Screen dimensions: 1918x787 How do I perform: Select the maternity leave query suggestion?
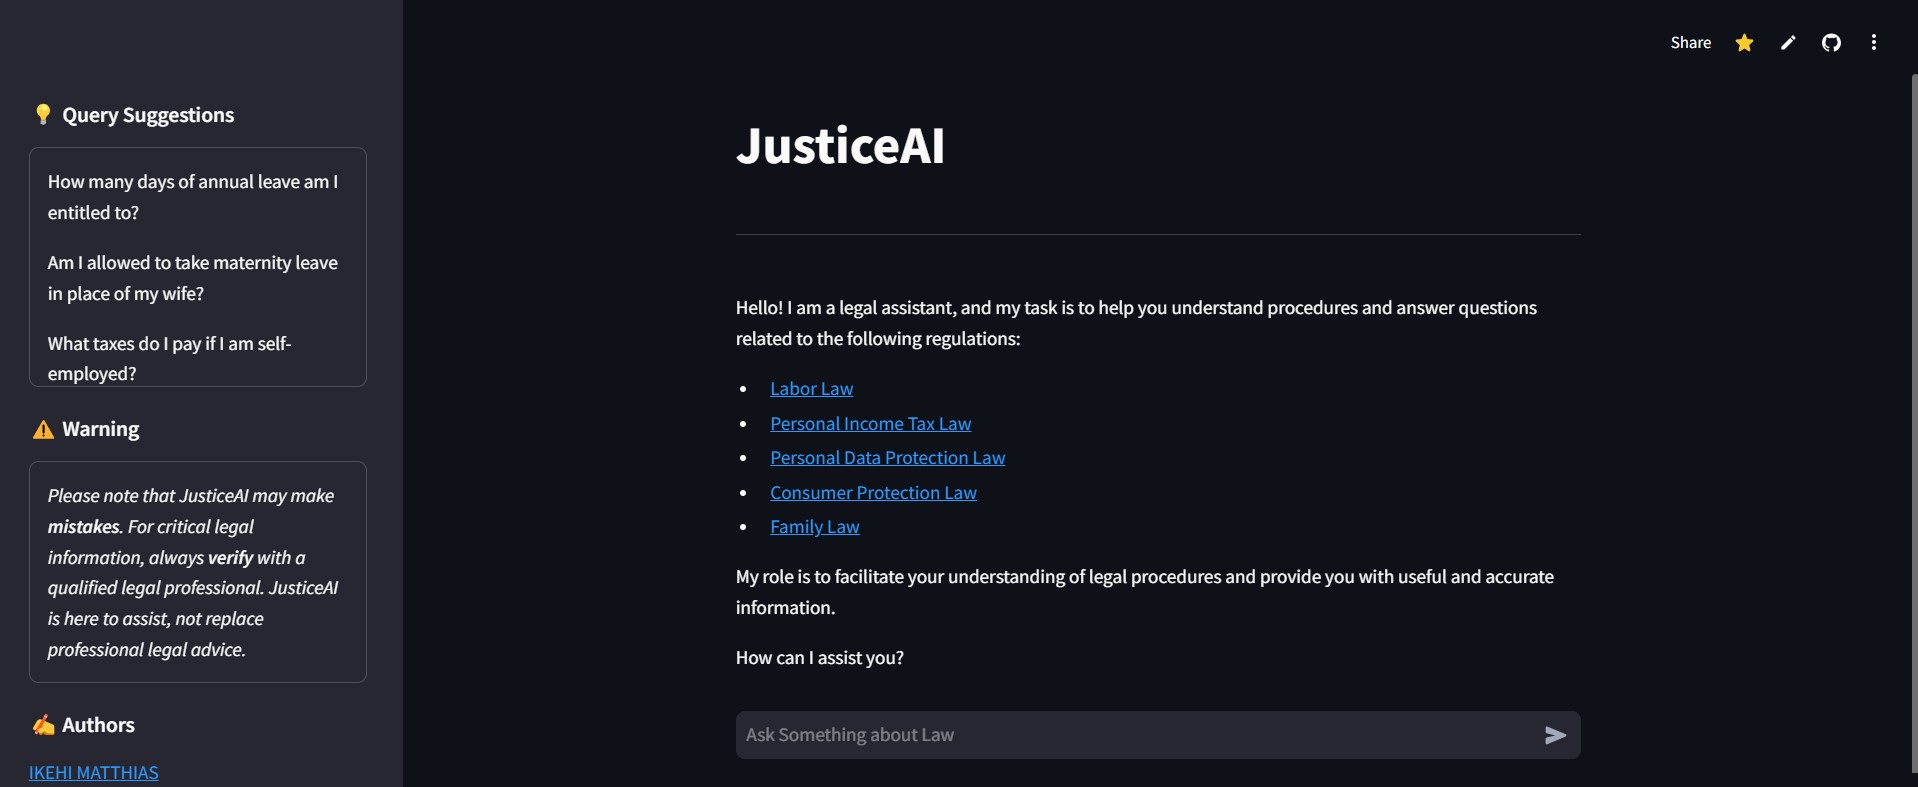click(193, 278)
